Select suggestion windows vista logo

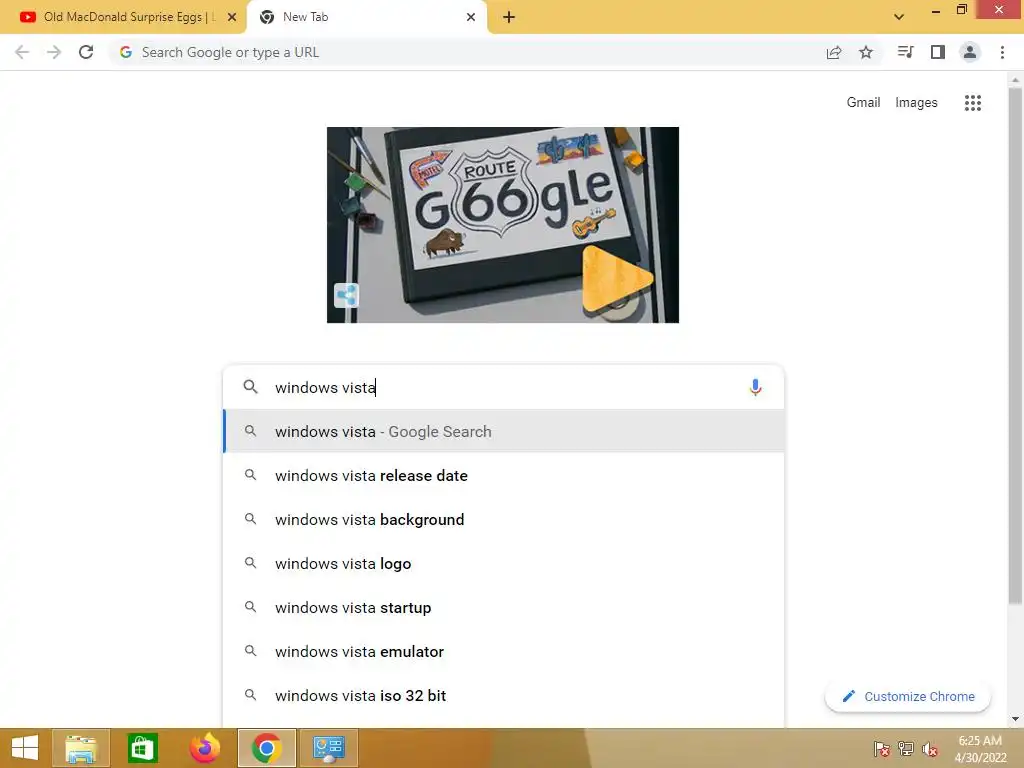click(x=504, y=564)
